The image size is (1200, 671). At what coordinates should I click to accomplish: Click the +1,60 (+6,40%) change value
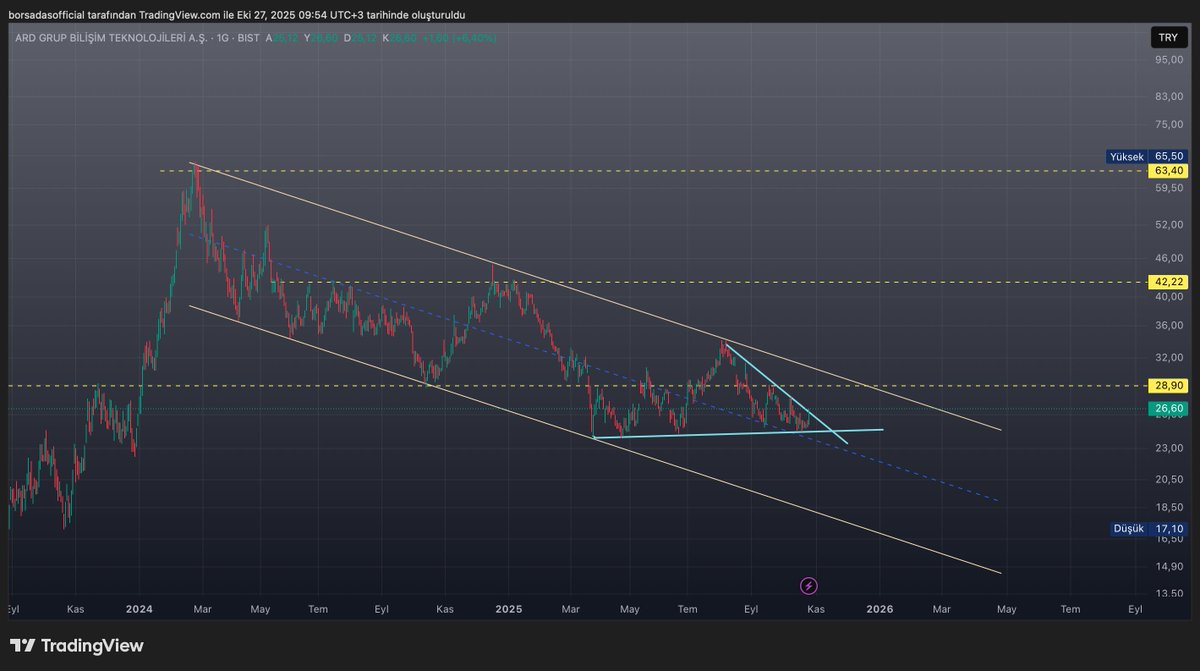(459, 37)
